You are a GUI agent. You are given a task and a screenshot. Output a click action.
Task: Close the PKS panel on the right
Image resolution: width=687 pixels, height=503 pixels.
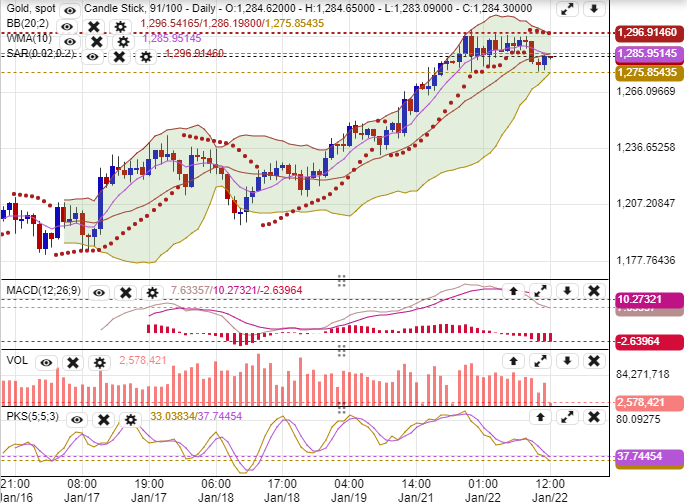593,418
